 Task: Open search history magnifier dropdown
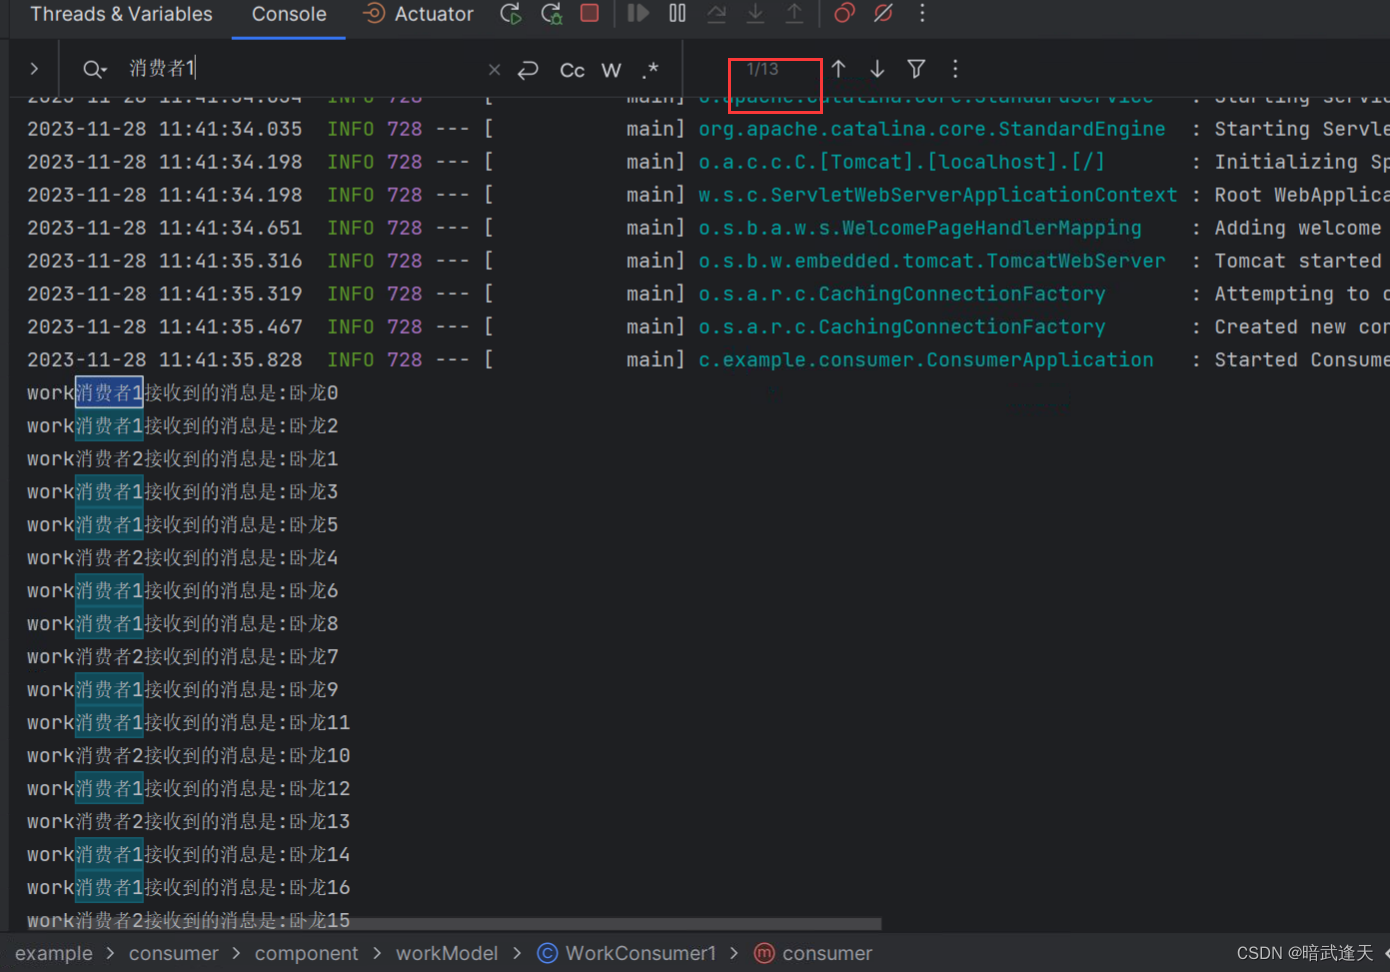tap(94, 69)
